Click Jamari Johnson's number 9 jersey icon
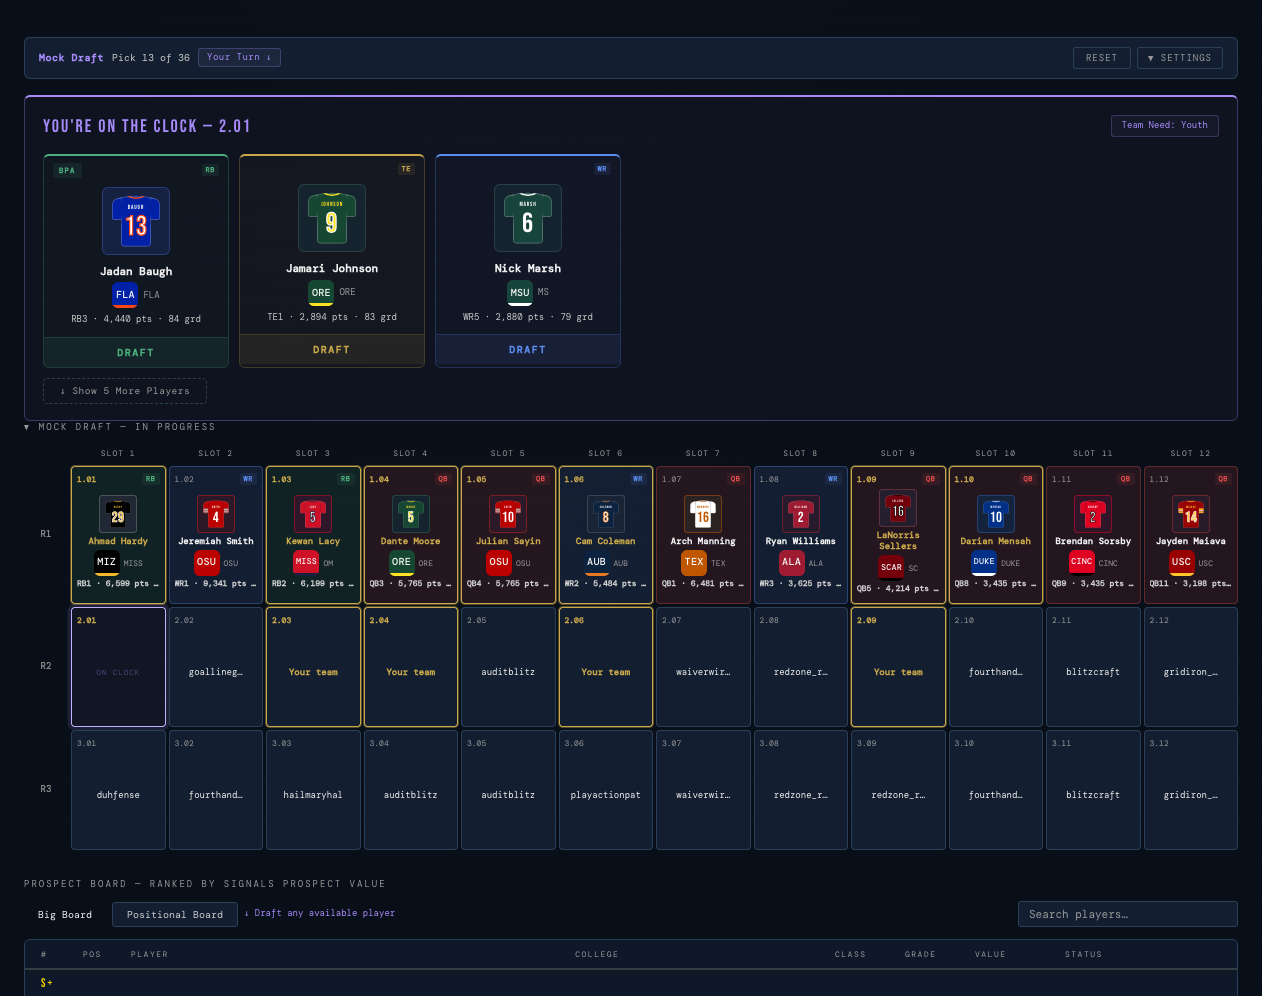The height and width of the screenshot is (996, 1262). click(x=332, y=218)
